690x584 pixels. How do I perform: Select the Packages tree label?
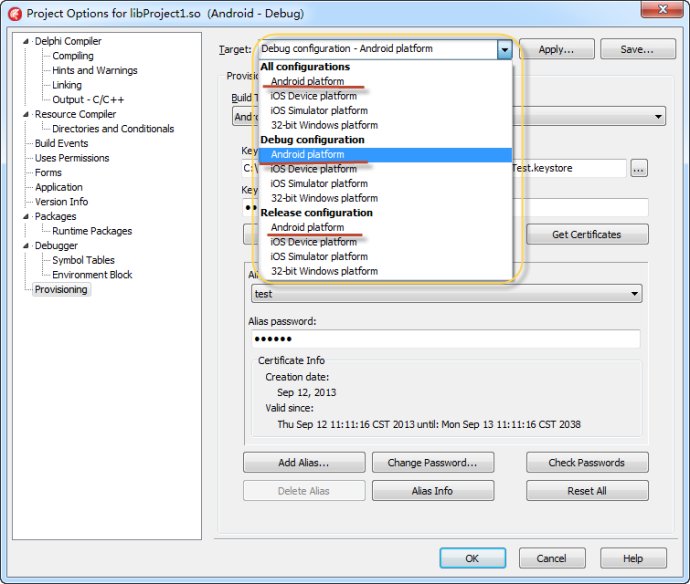tap(55, 217)
